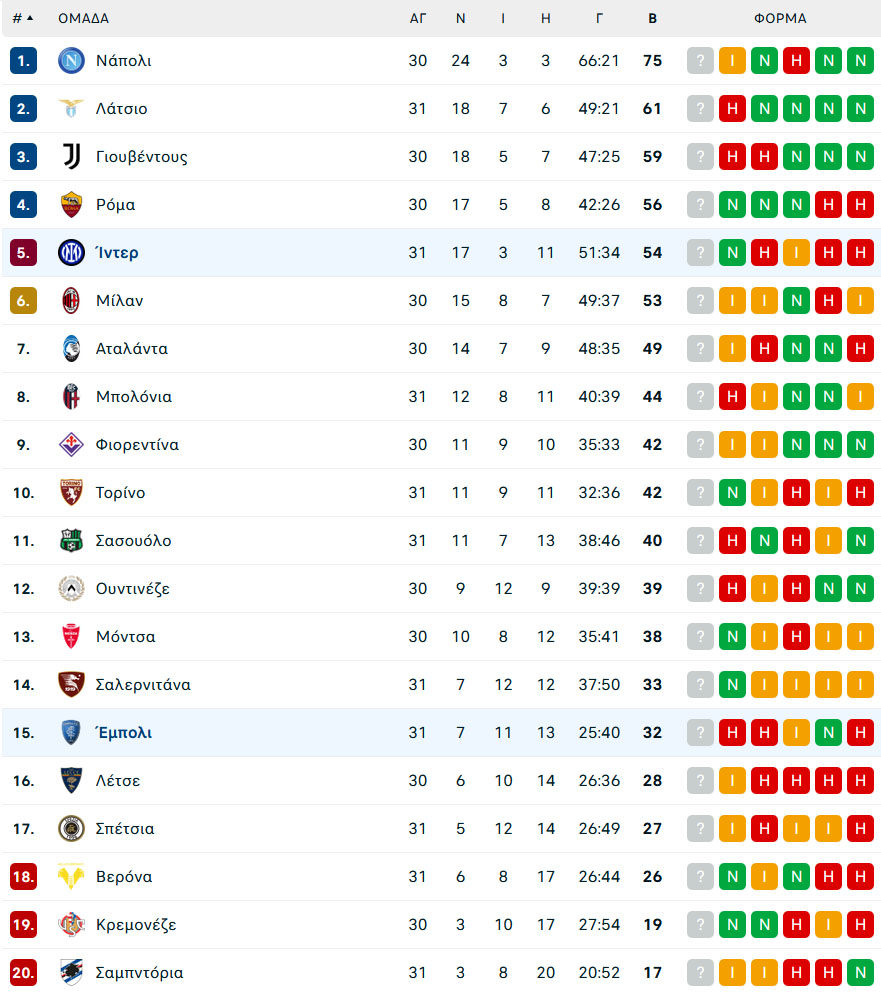Select the red 20. rank badge for Sampdoria
Image resolution: width=881 pixels, height=993 pixels.
coord(23,973)
